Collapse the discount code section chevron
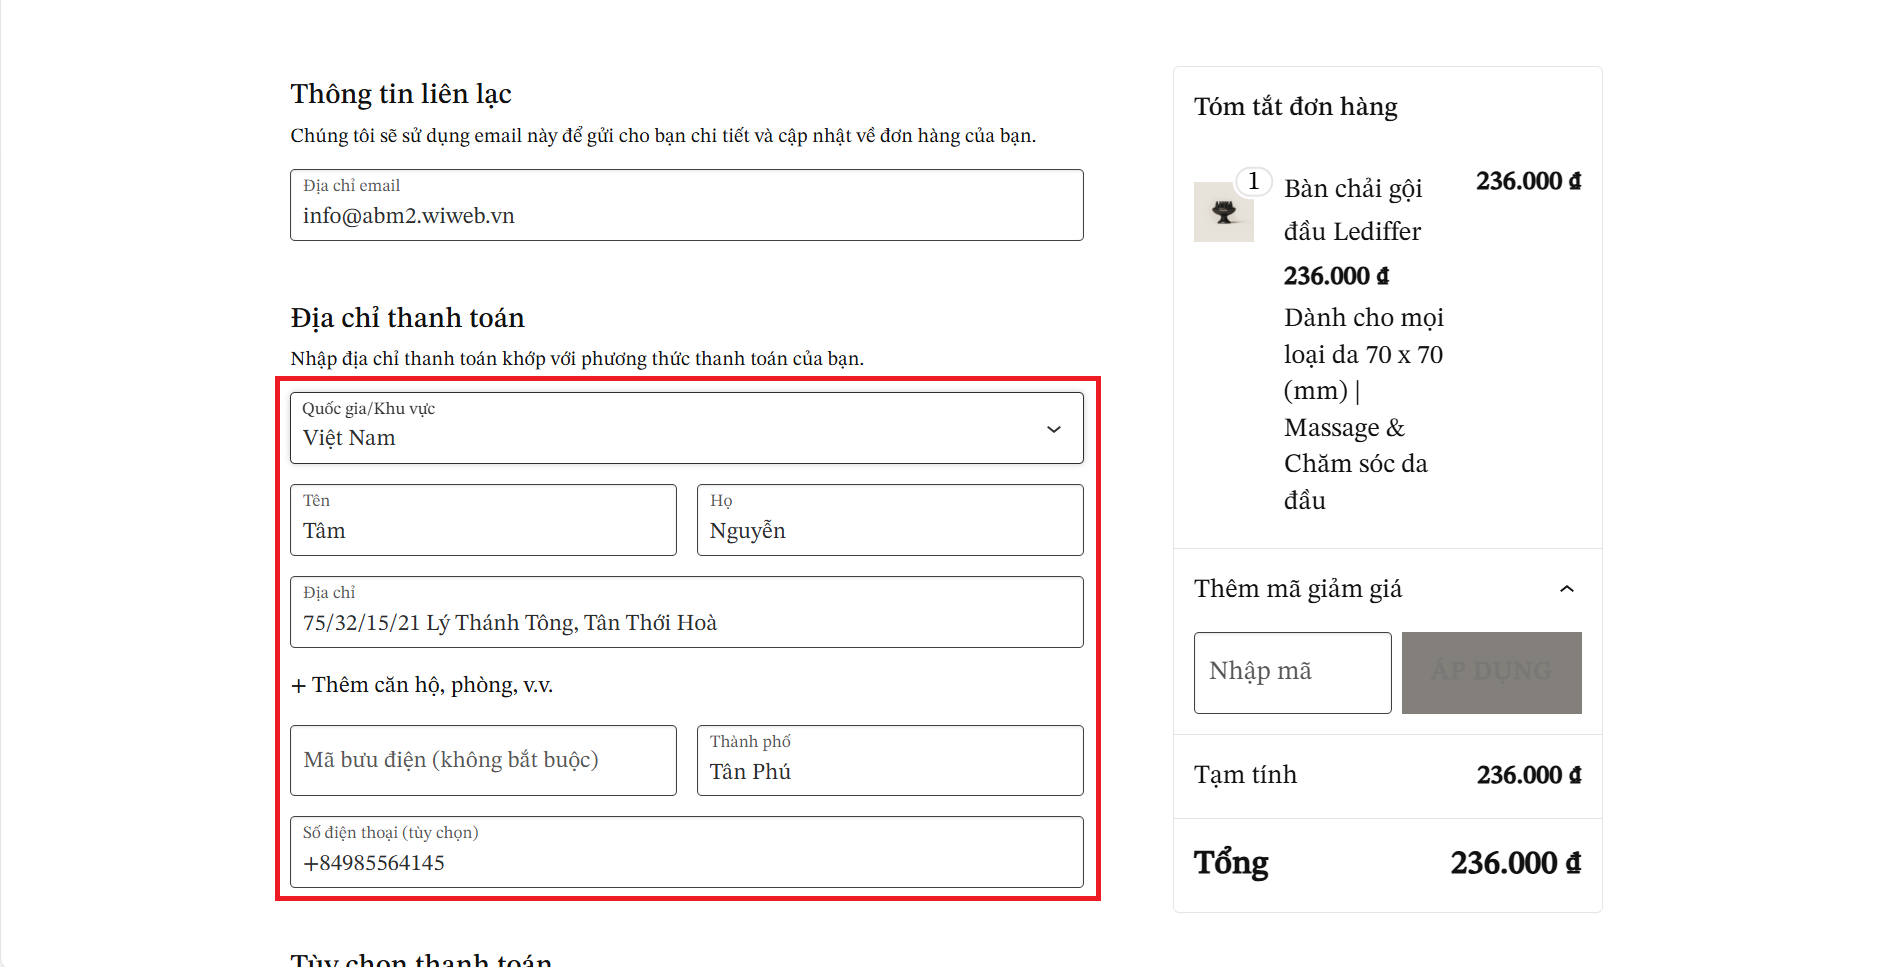The height and width of the screenshot is (967, 1892). (x=1566, y=589)
